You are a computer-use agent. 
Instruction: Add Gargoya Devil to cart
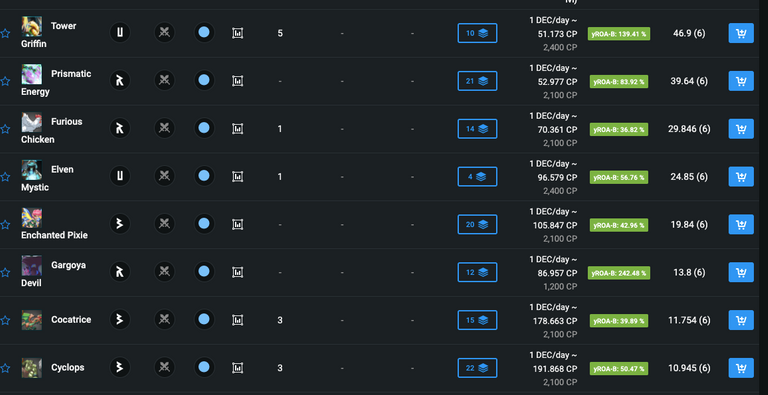click(x=741, y=272)
